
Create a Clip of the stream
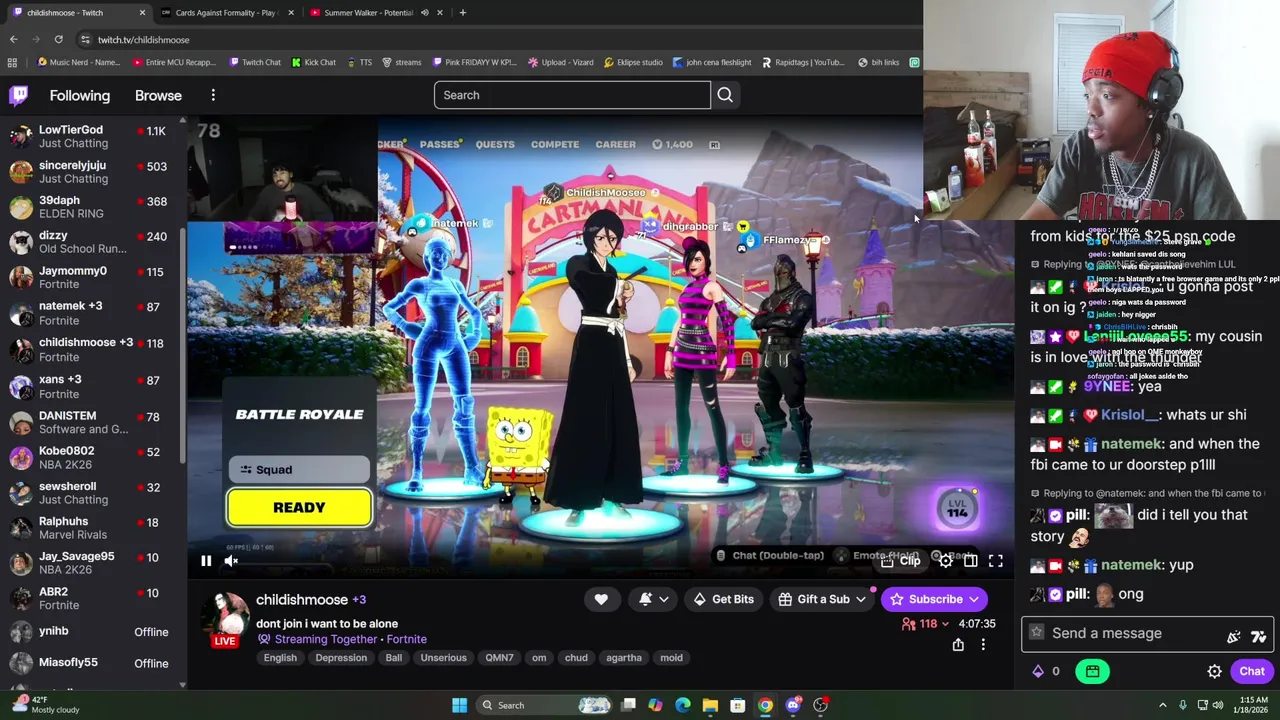[x=901, y=561]
